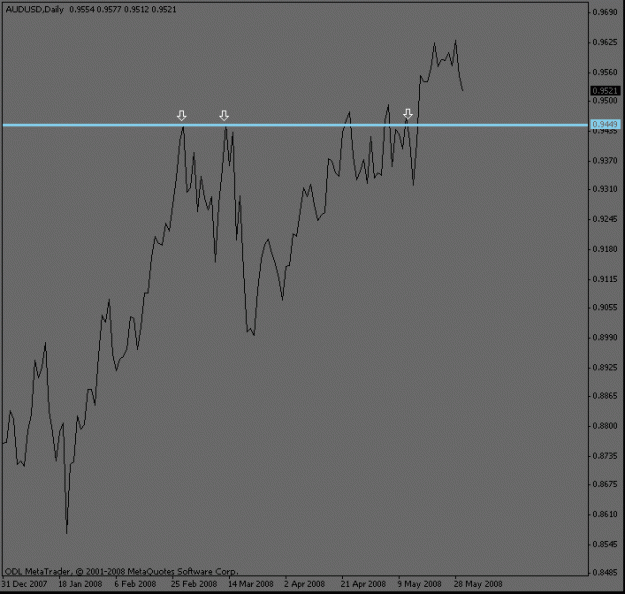625x594 pixels.
Task: Select the third down arrow marker near May
Action: coord(407,114)
